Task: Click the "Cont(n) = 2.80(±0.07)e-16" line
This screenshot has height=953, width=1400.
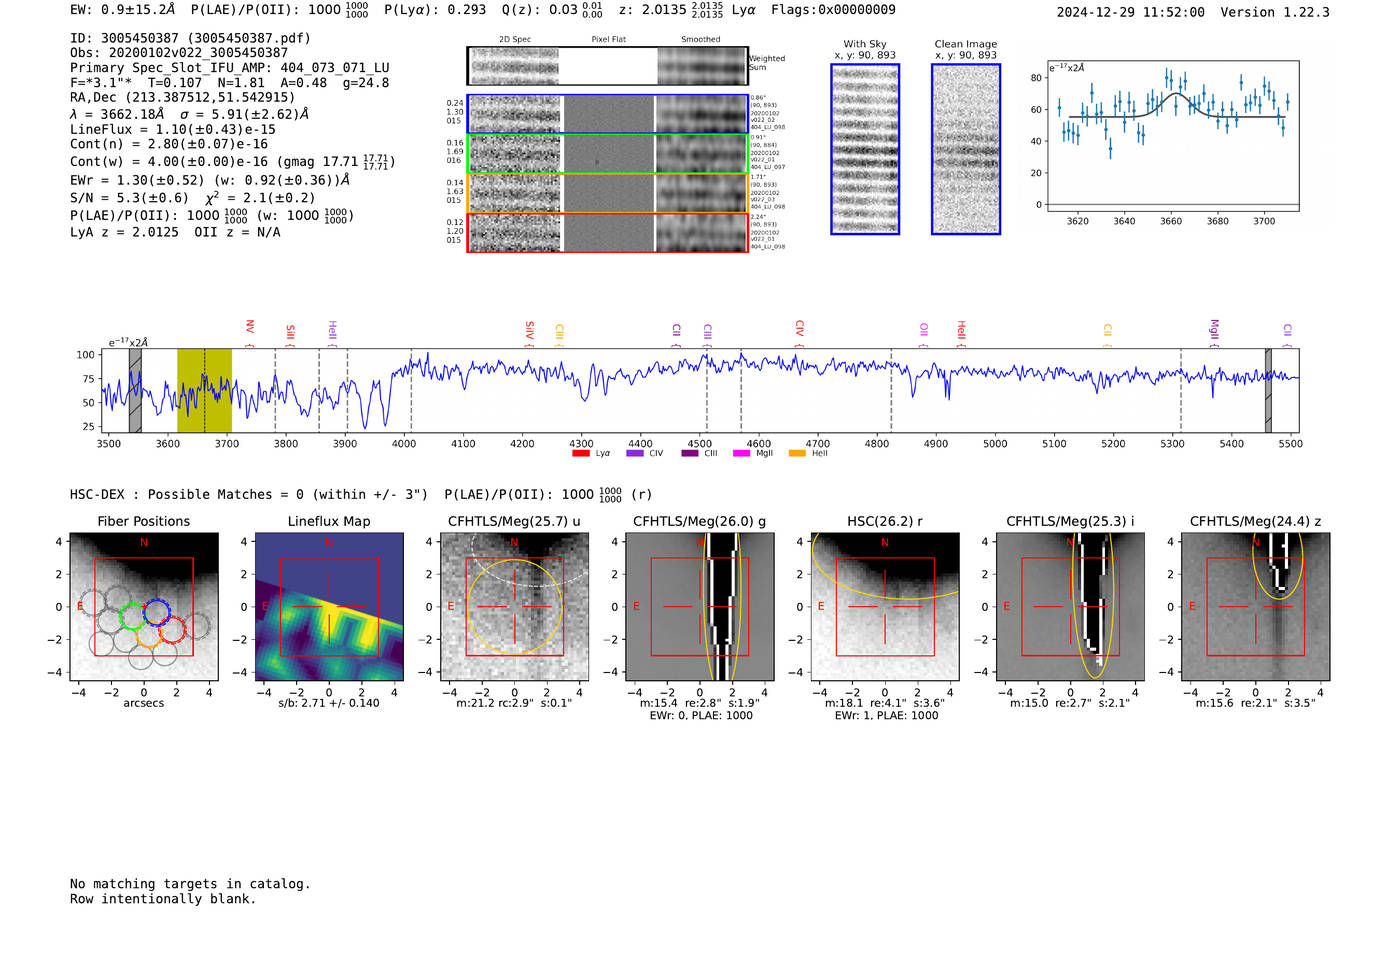Action: pyautogui.click(x=169, y=144)
